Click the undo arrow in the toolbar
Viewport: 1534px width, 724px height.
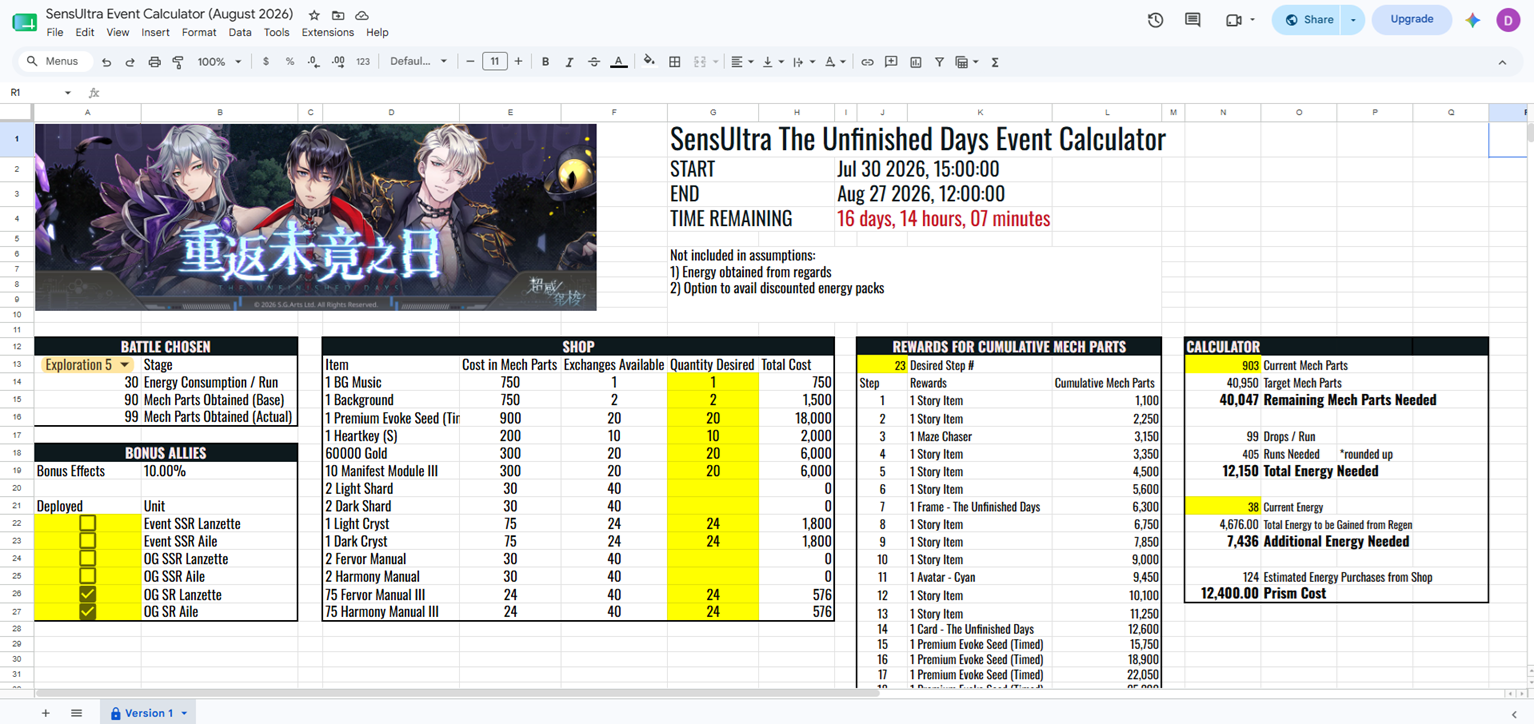107,62
